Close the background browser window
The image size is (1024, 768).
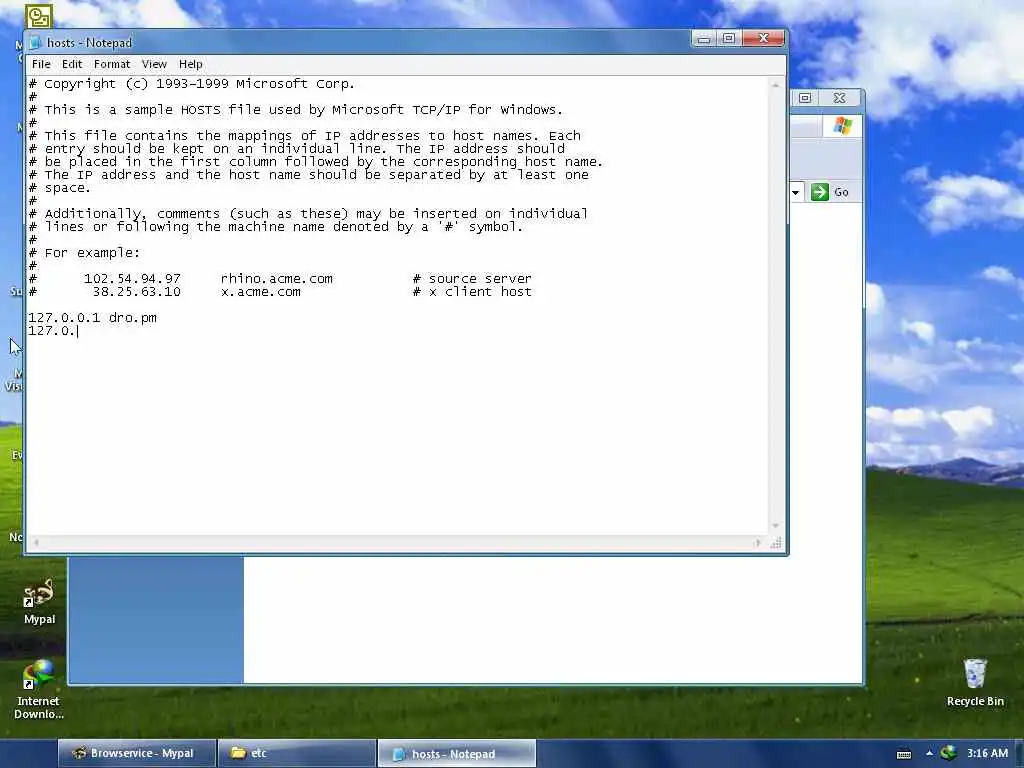tap(840, 98)
